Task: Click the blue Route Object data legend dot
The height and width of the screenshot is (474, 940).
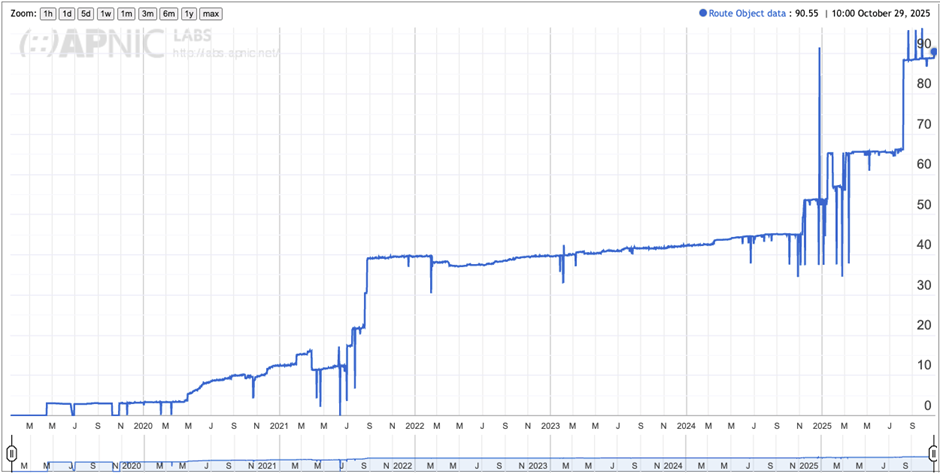Action: click(x=703, y=14)
